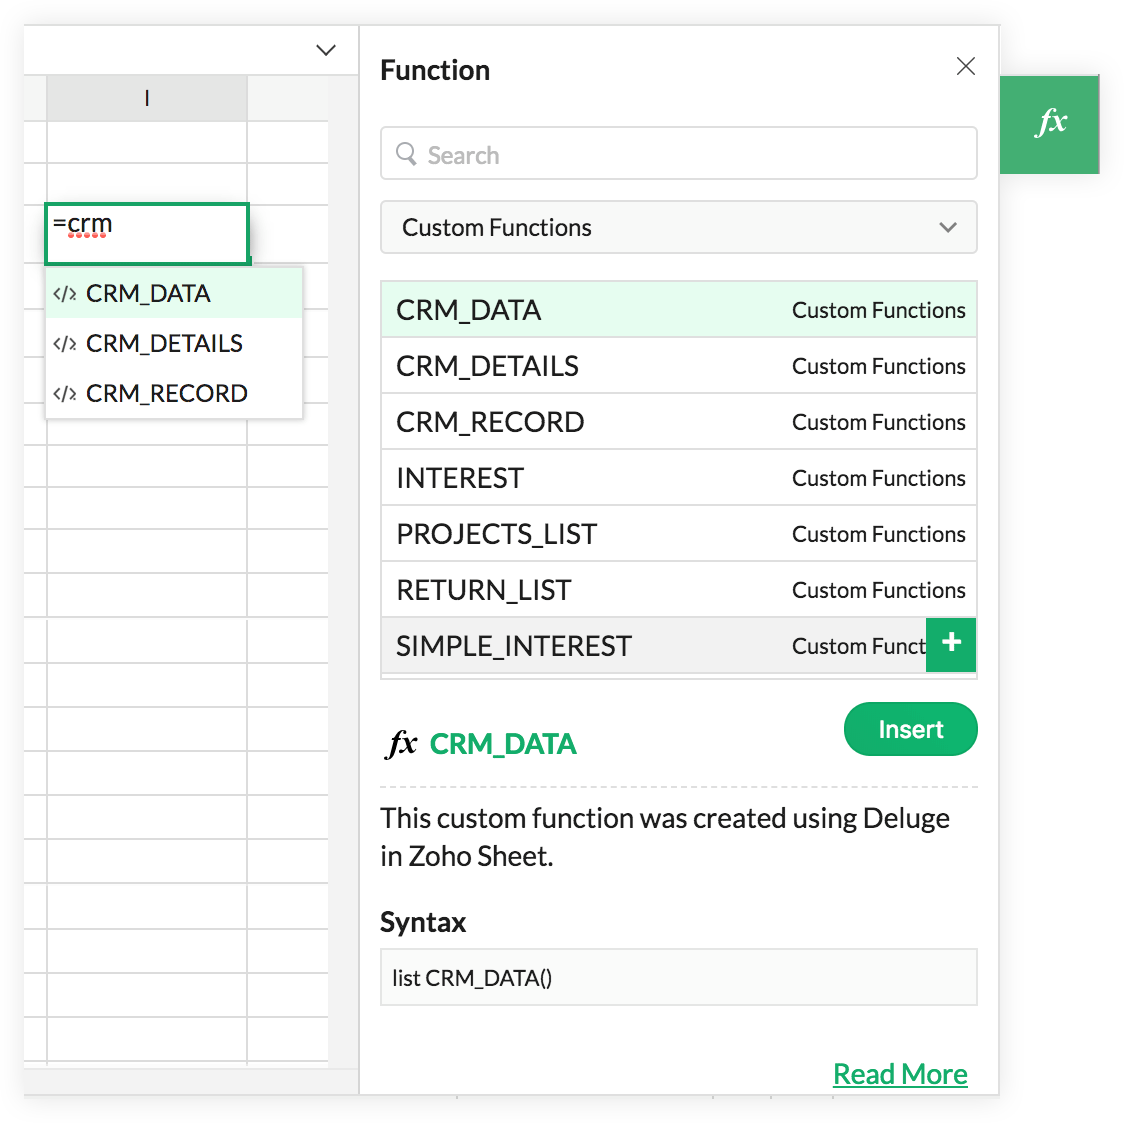Image resolution: width=1124 pixels, height=1123 pixels.
Task: Open the green fx function panel tab
Action: click(1049, 124)
